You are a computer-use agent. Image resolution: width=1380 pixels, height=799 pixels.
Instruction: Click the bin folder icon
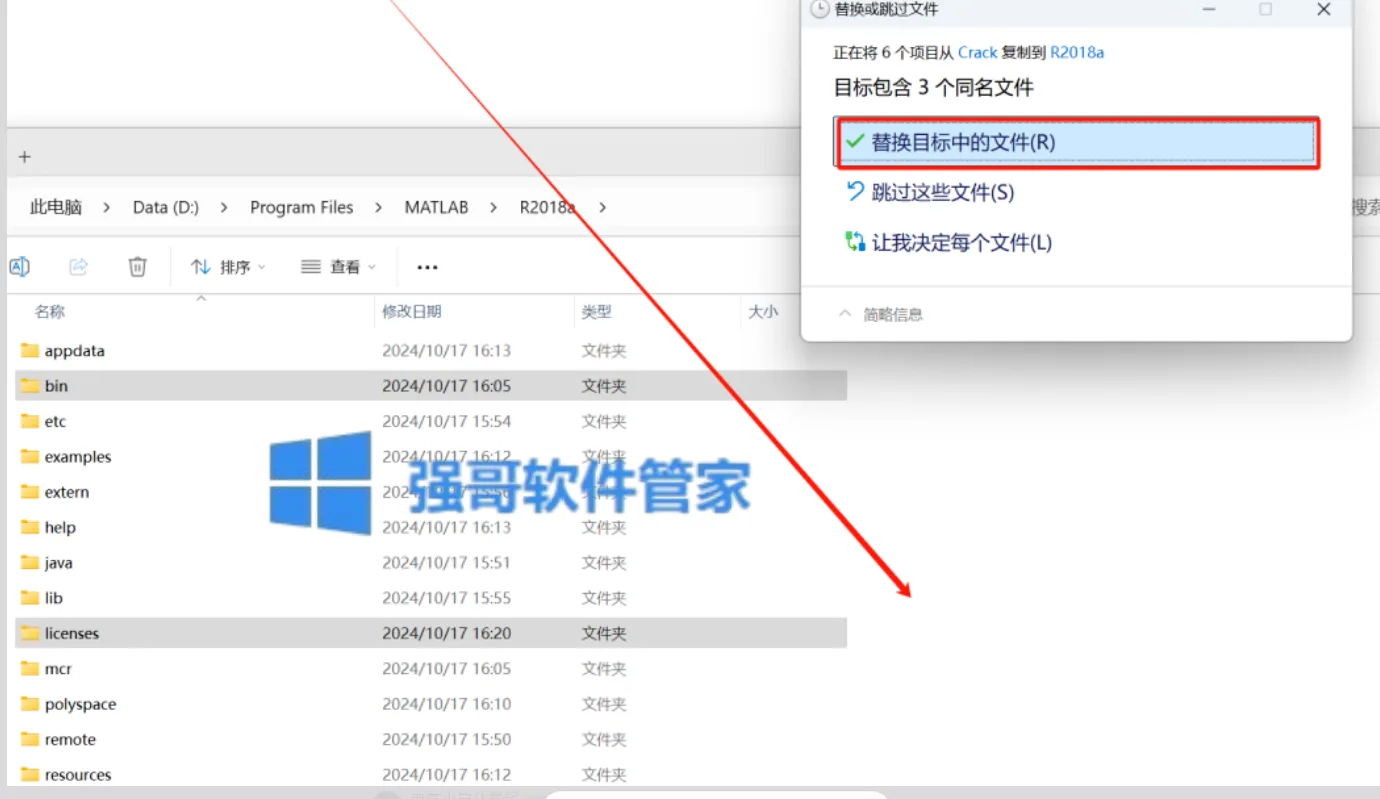click(30, 386)
